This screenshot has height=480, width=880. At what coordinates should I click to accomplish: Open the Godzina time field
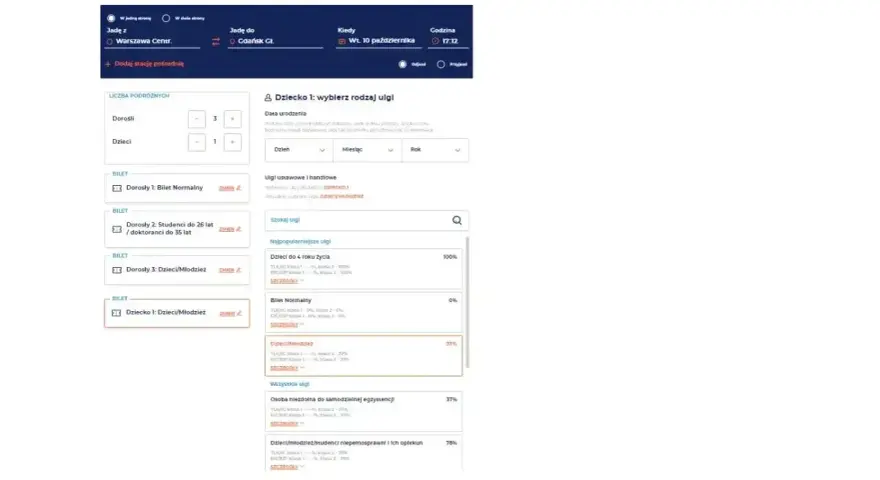point(448,41)
